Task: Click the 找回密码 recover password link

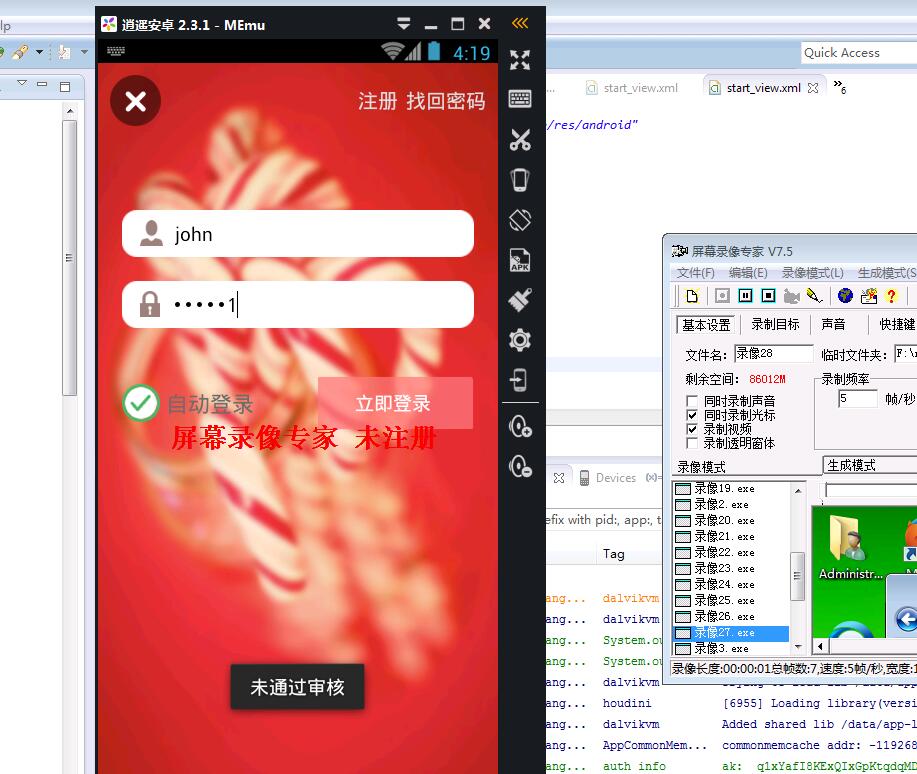Action: 446,101
